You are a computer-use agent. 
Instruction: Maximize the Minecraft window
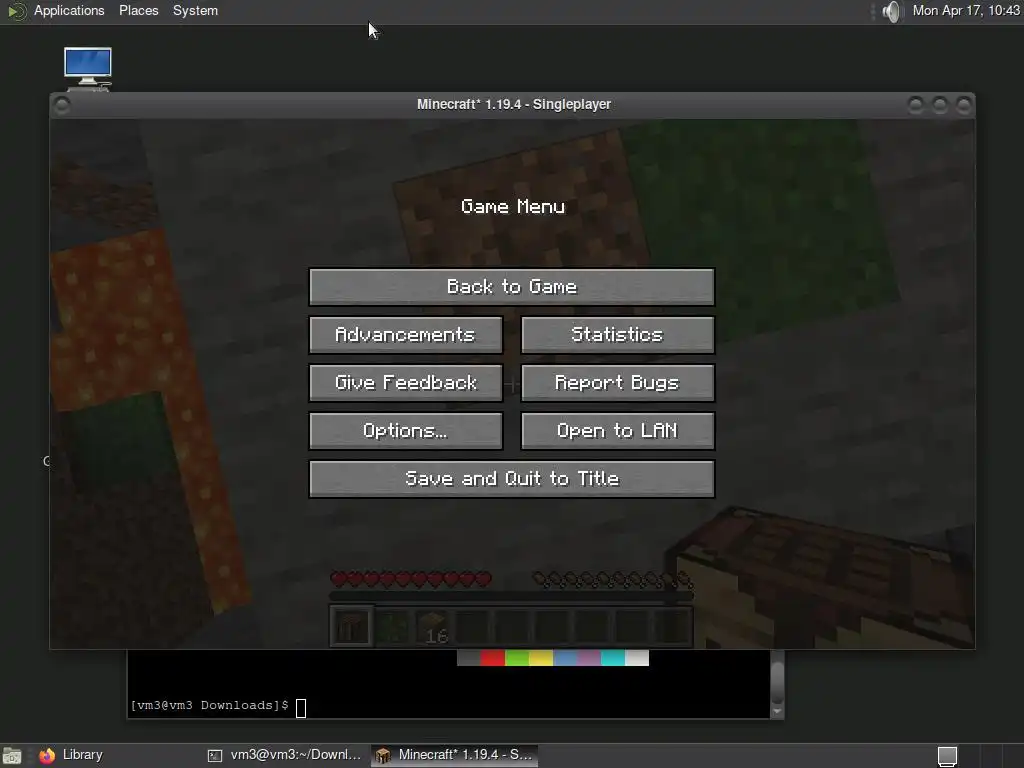(x=940, y=104)
